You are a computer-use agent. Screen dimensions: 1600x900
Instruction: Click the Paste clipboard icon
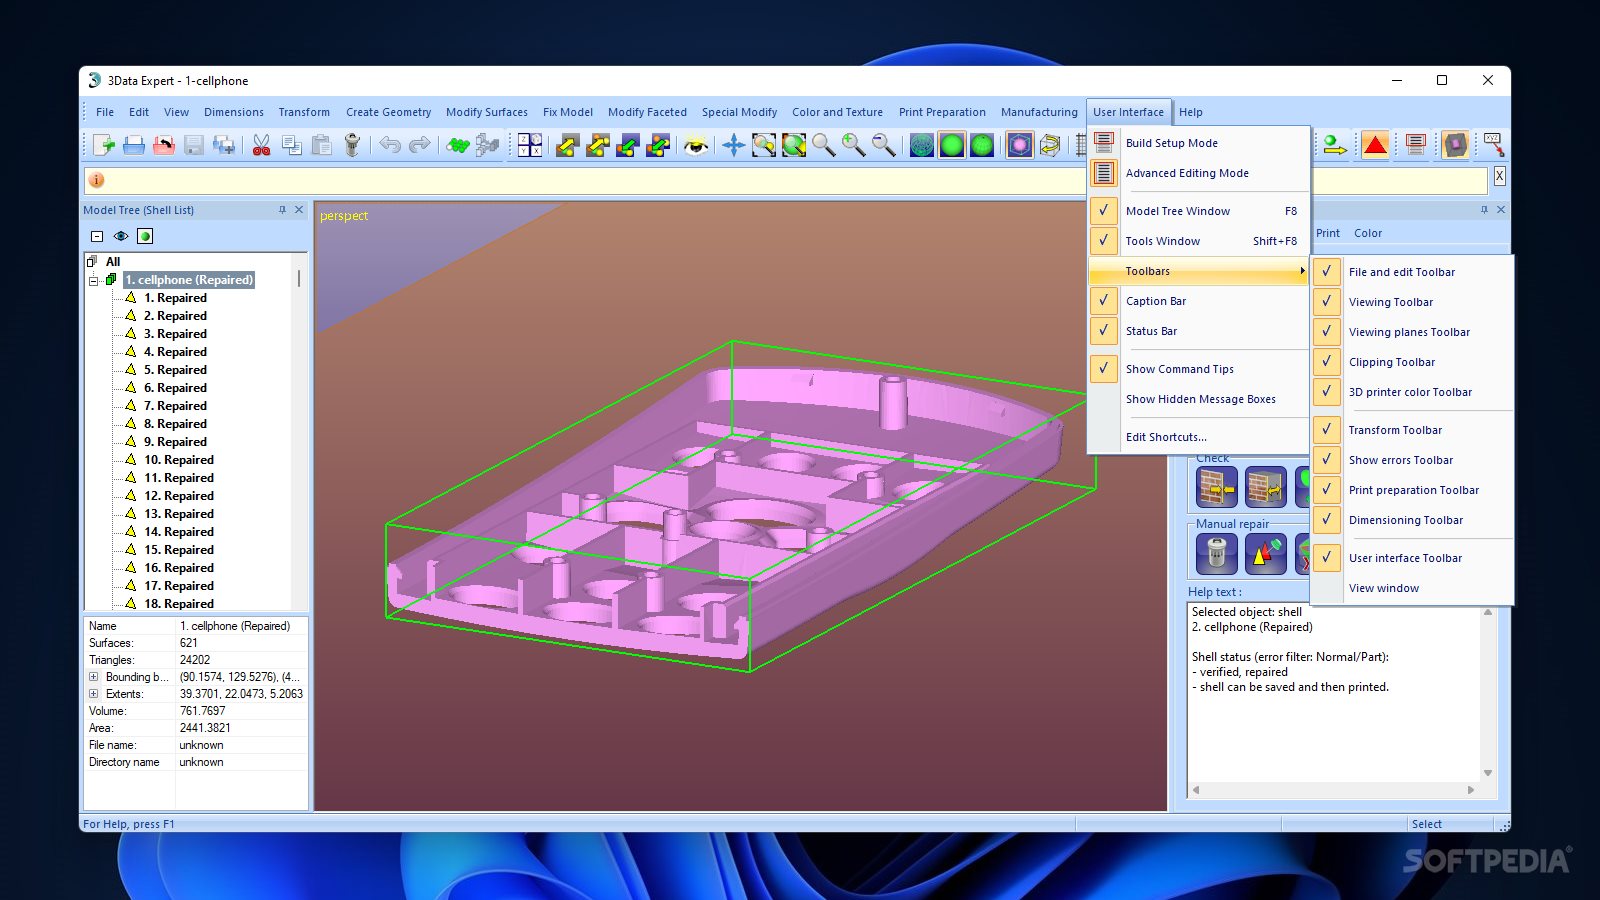click(321, 145)
